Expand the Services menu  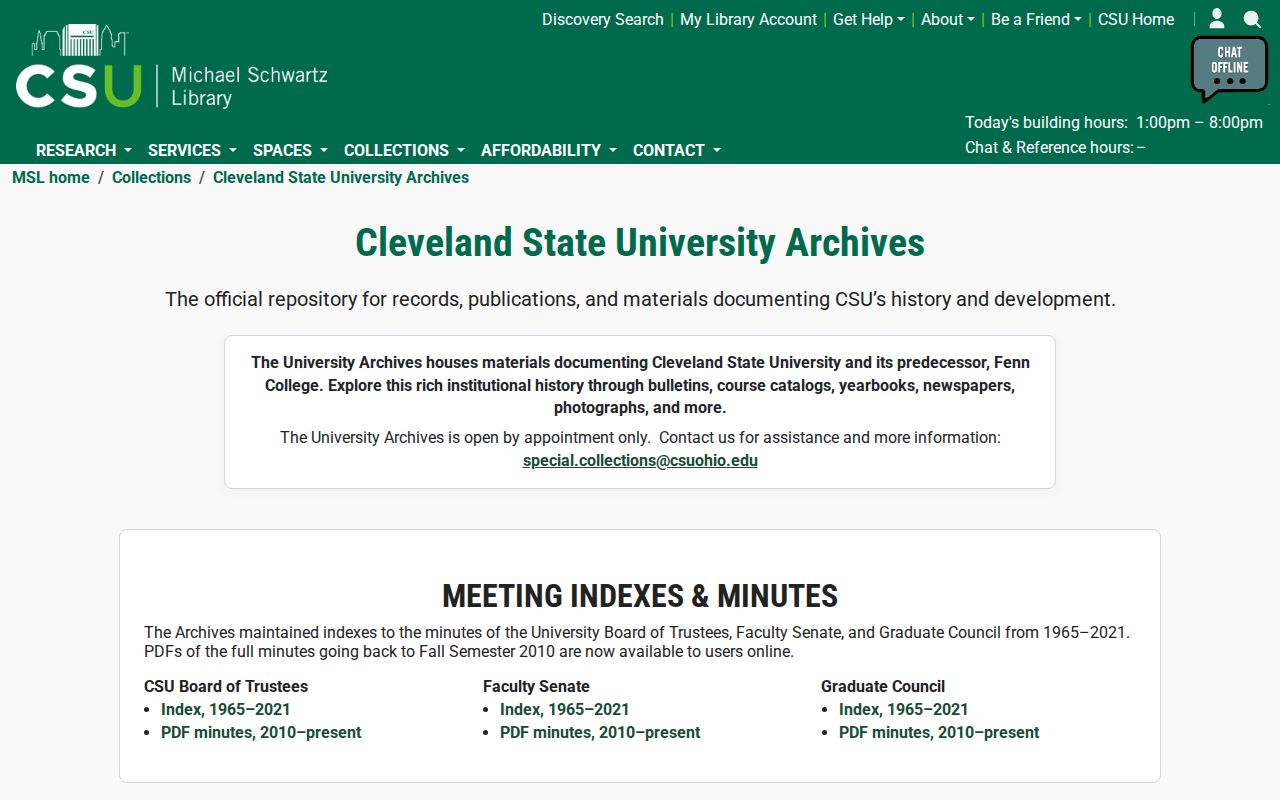click(x=192, y=150)
